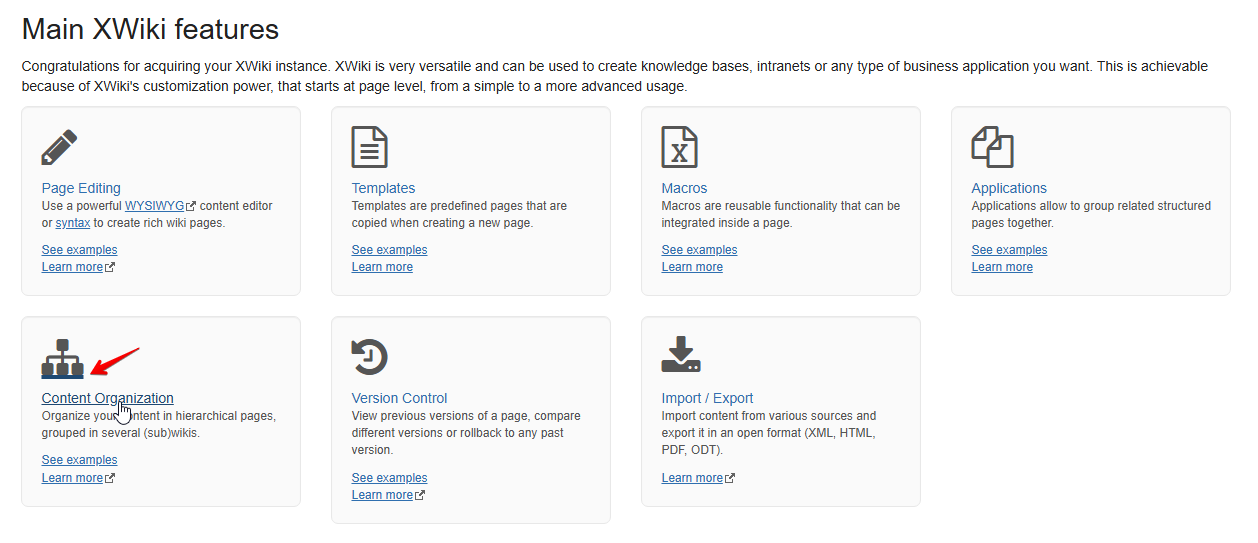Click the Import / Export description text
Image resolution: width=1258 pixels, height=543 pixels.
[769, 433]
